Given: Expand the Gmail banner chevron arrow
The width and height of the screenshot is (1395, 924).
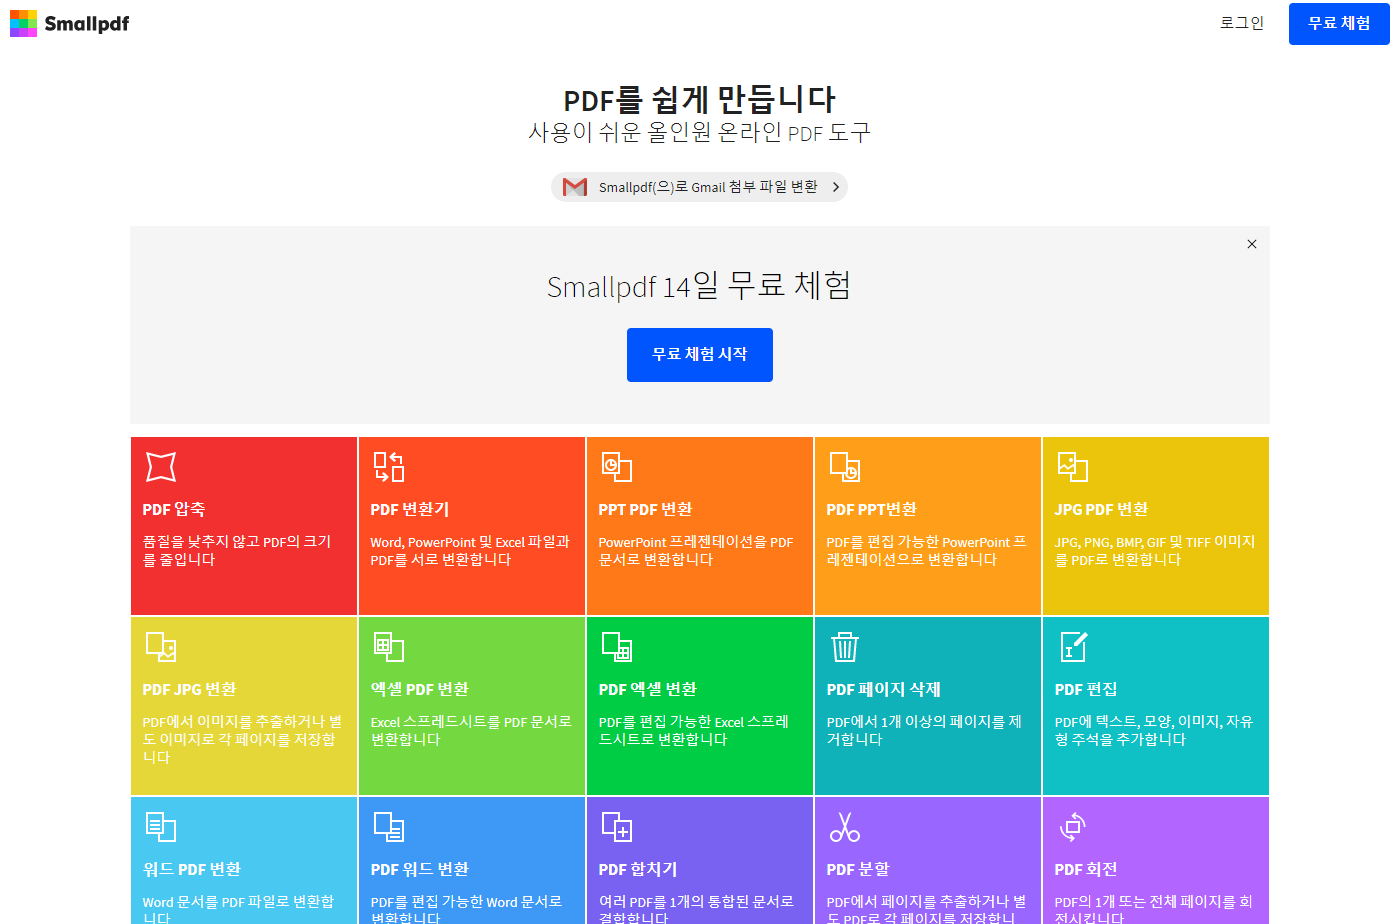Looking at the screenshot, I should tap(836, 187).
